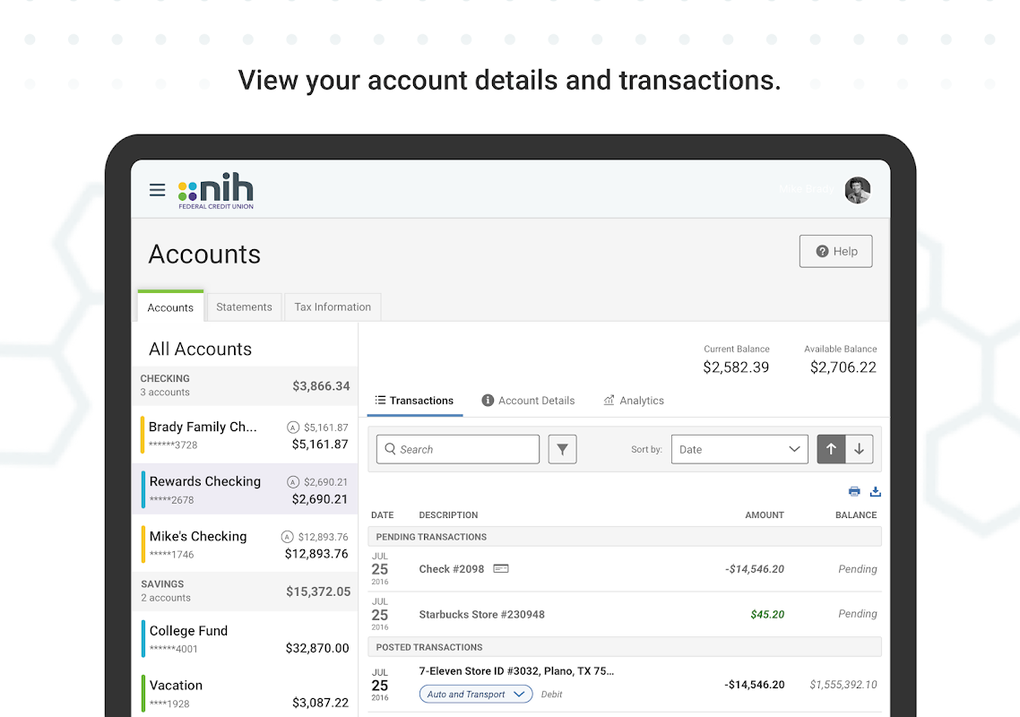
Task: Switch to the Statements tab
Action: (x=244, y=307)
